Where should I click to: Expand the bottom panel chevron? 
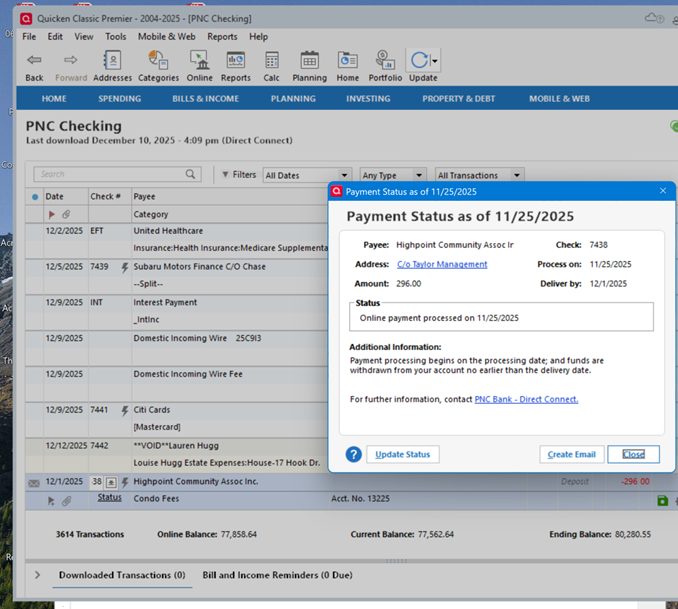[37, 575]
